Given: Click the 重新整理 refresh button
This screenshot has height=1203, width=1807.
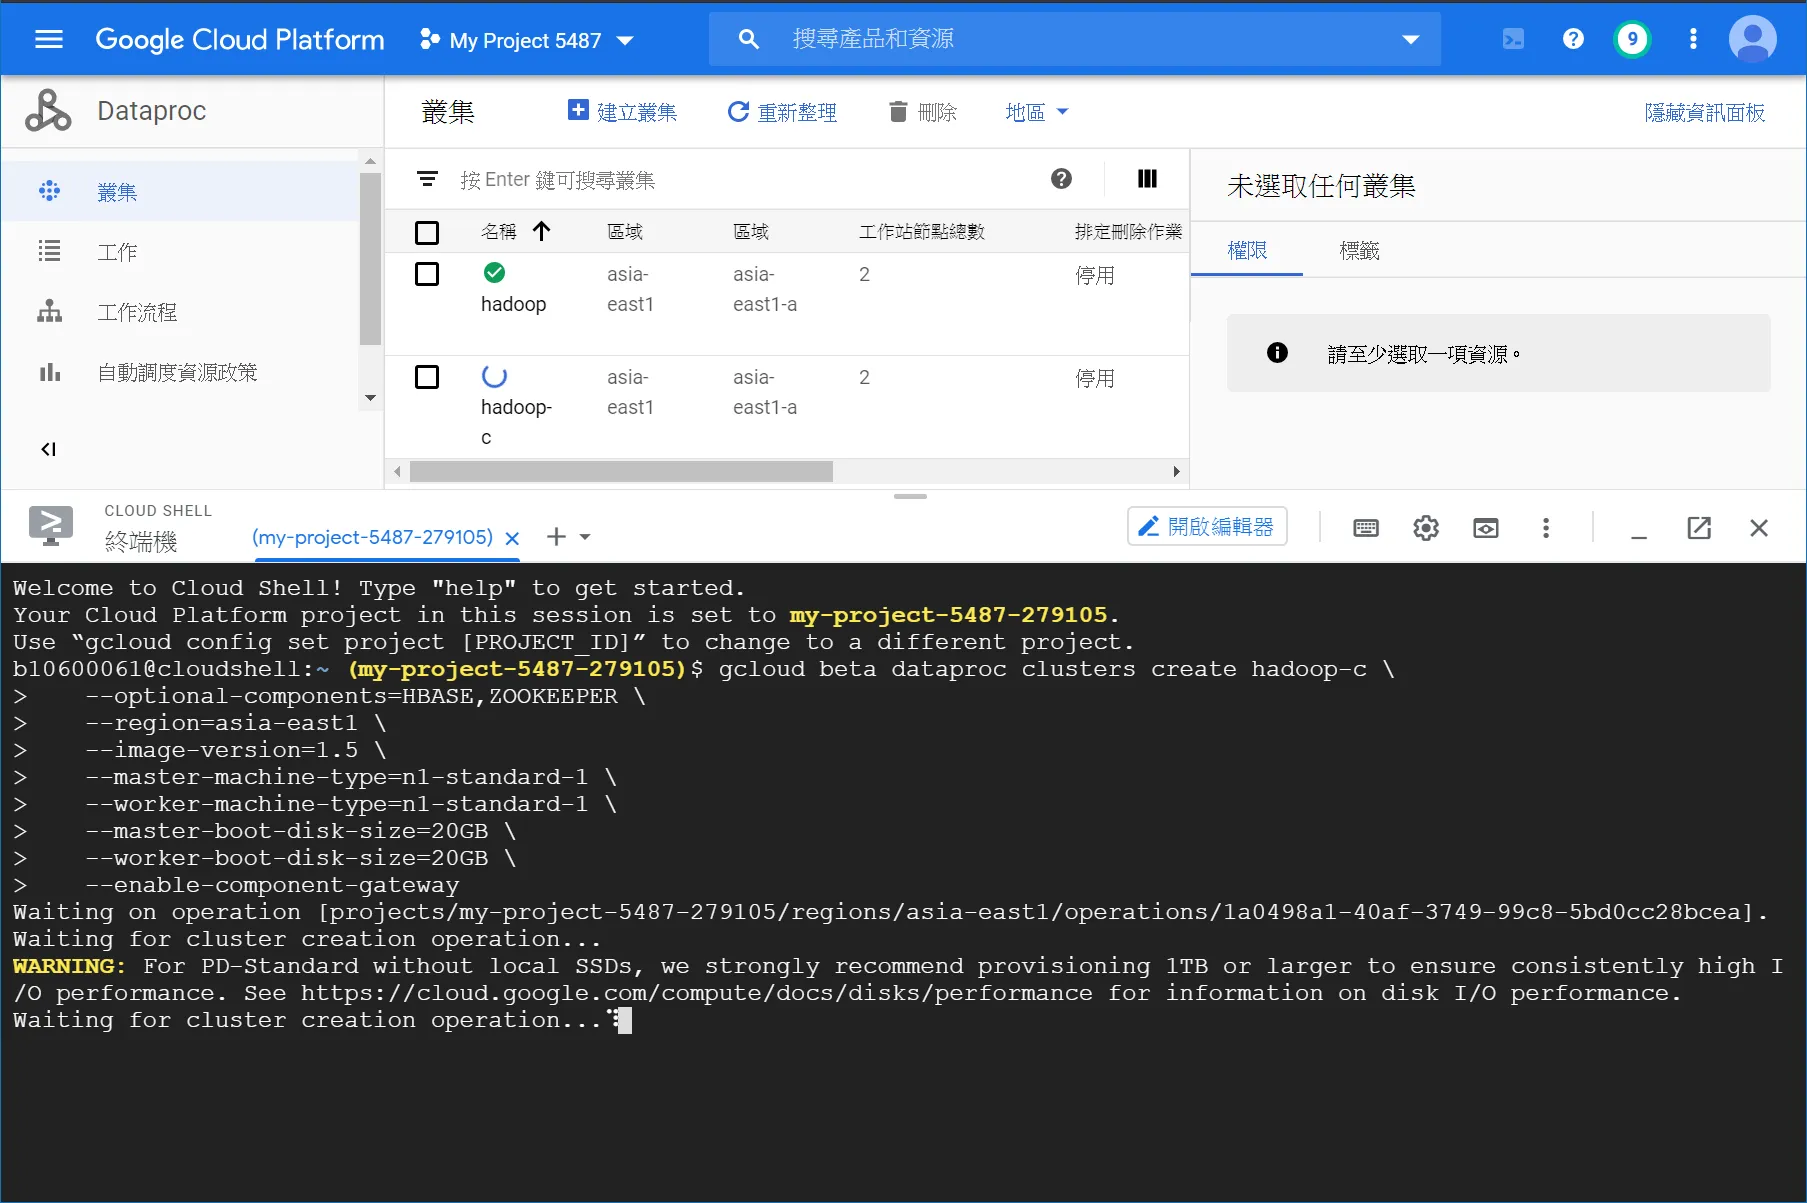Looking at the screenshot, I should coord(782,112).
